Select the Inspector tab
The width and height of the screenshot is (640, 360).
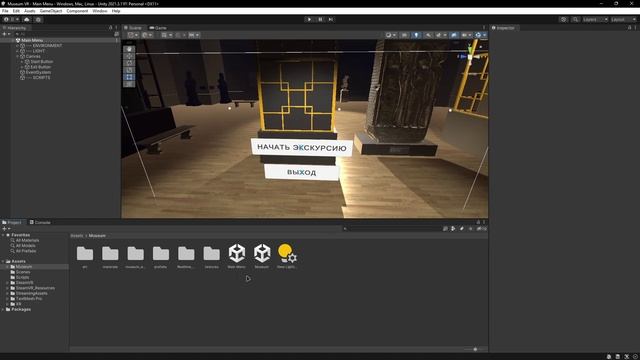point(503,28)
